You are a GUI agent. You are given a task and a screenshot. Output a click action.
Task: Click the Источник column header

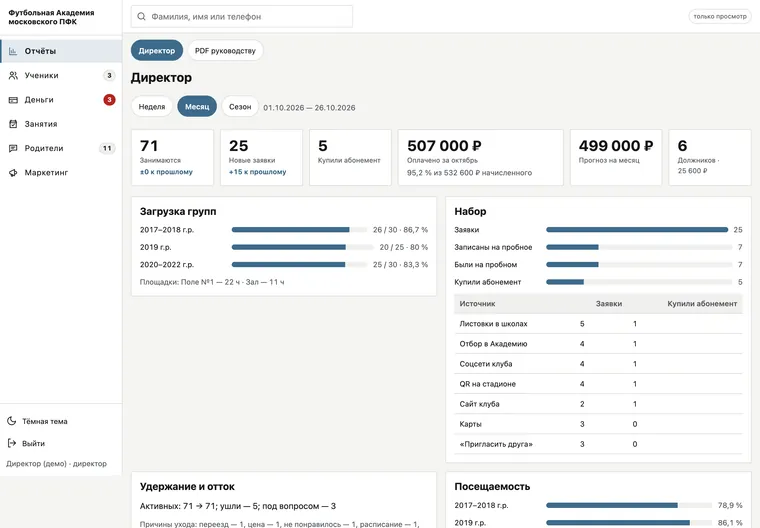coord(477,304)
